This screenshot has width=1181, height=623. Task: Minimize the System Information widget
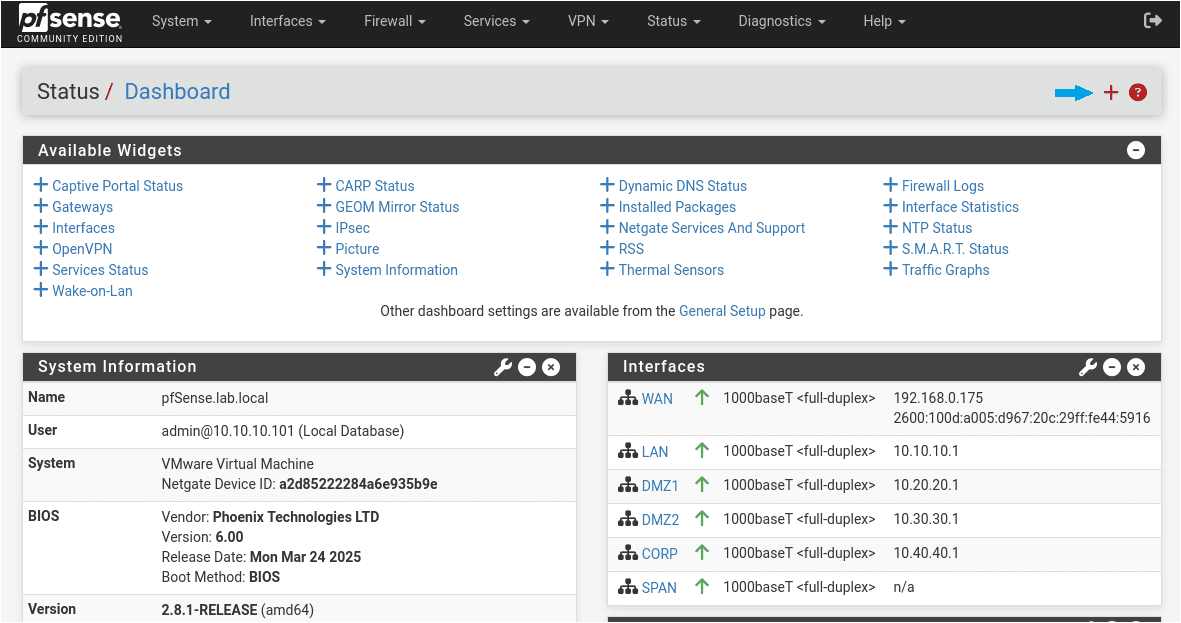(x=527, y=367)
